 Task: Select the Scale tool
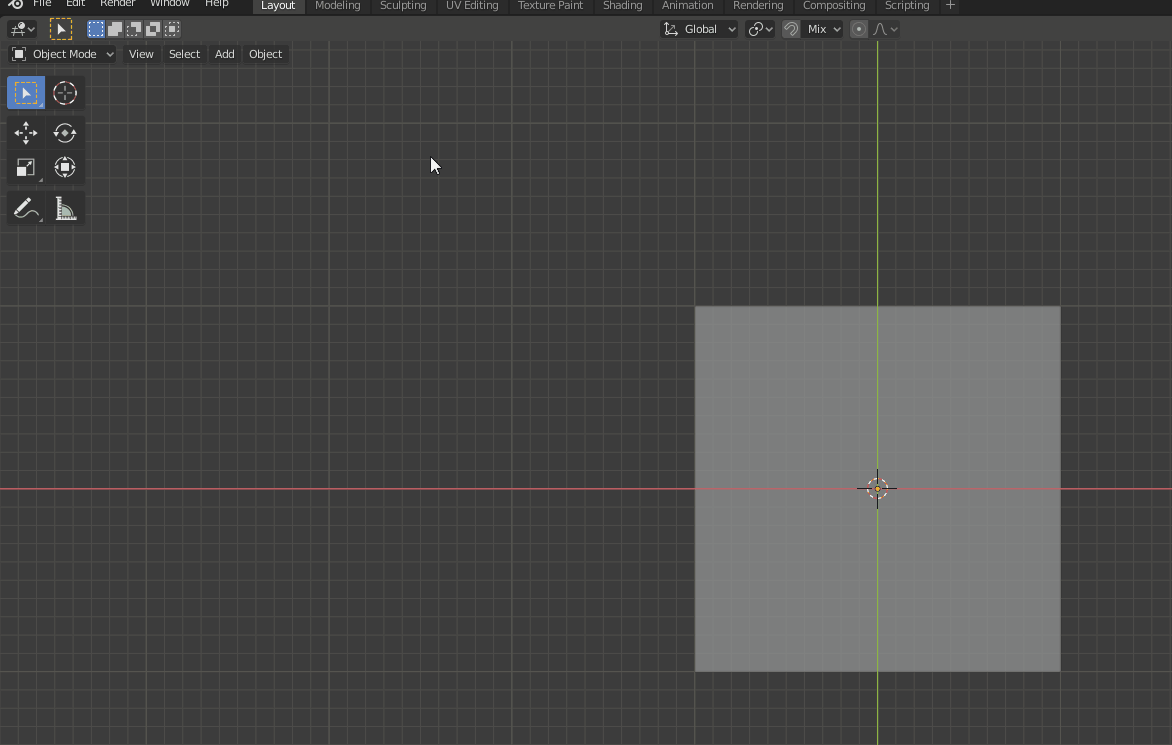click(25, 167)
